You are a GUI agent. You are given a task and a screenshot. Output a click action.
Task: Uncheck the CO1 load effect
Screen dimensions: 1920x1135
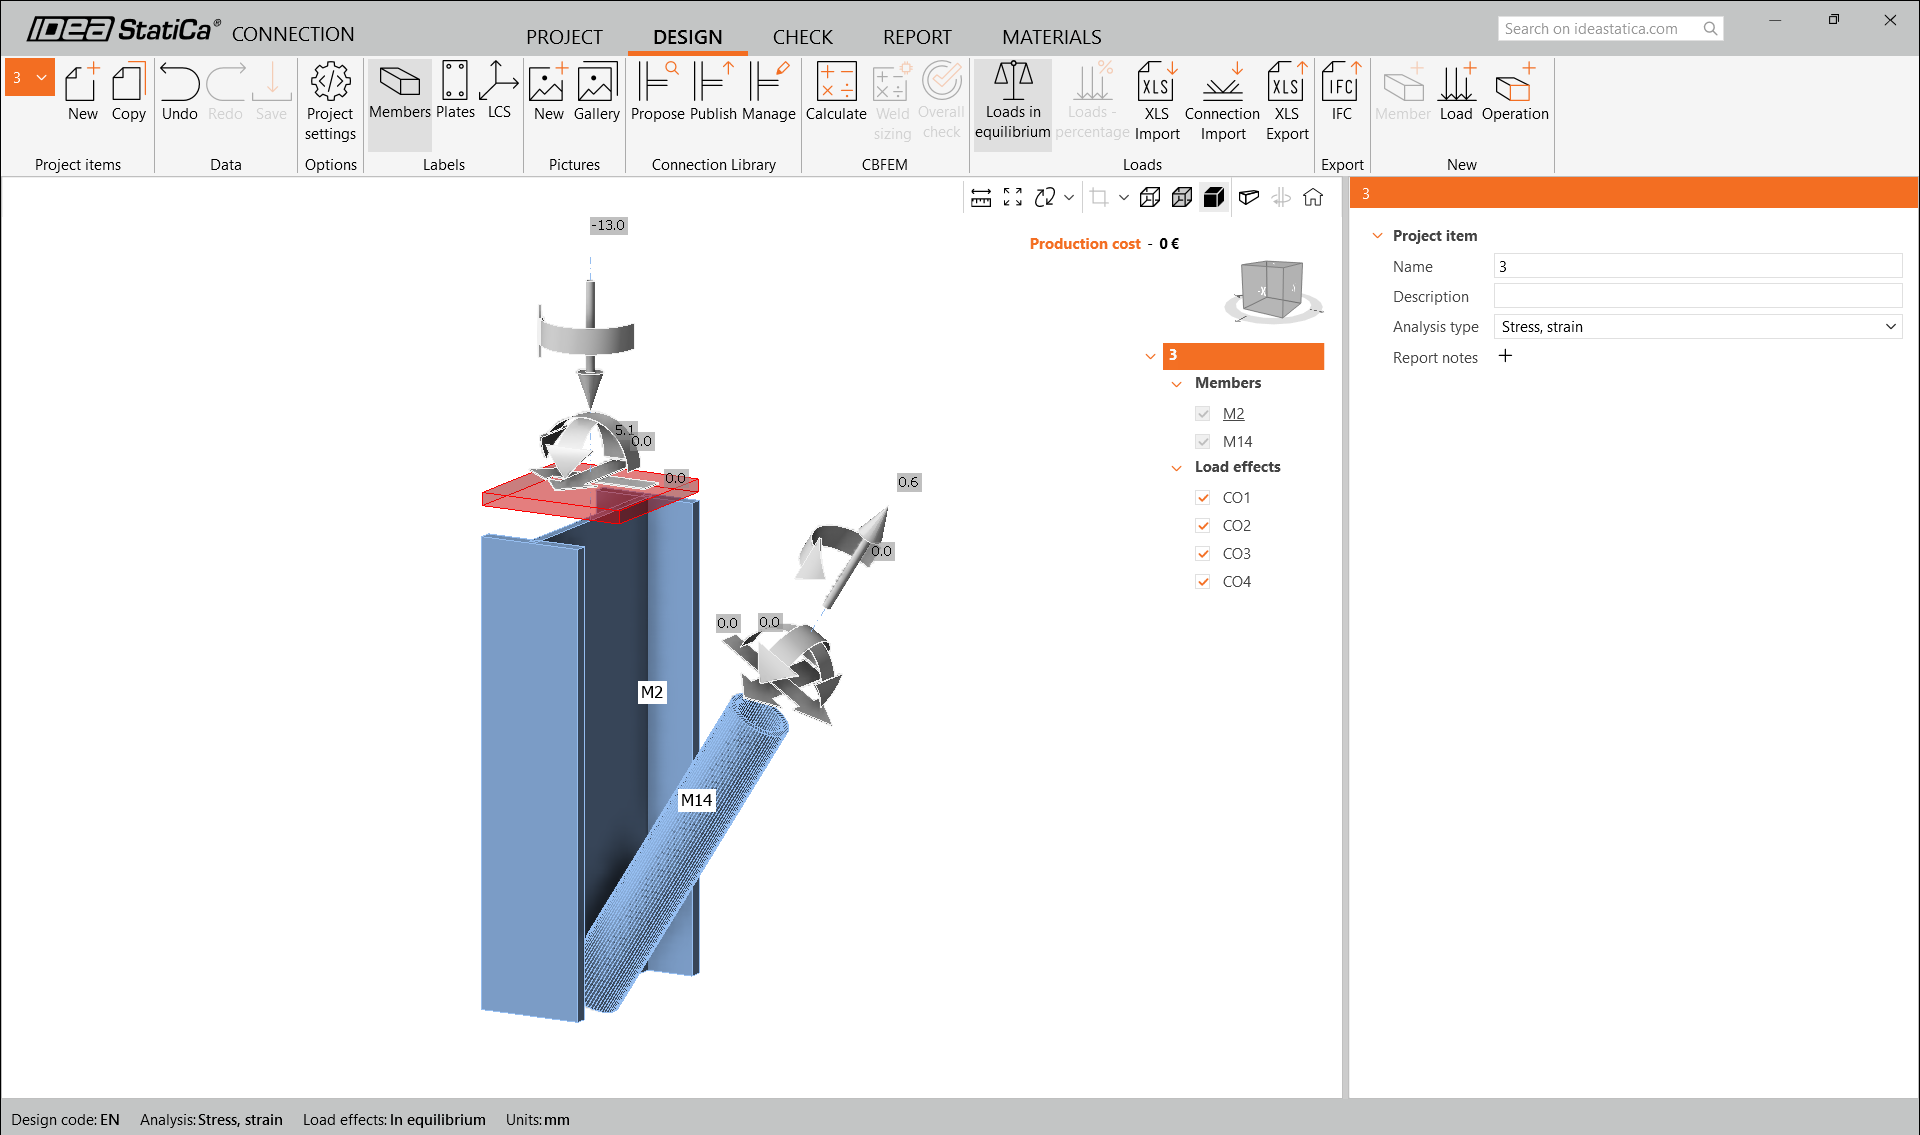tap(1203, 498)
